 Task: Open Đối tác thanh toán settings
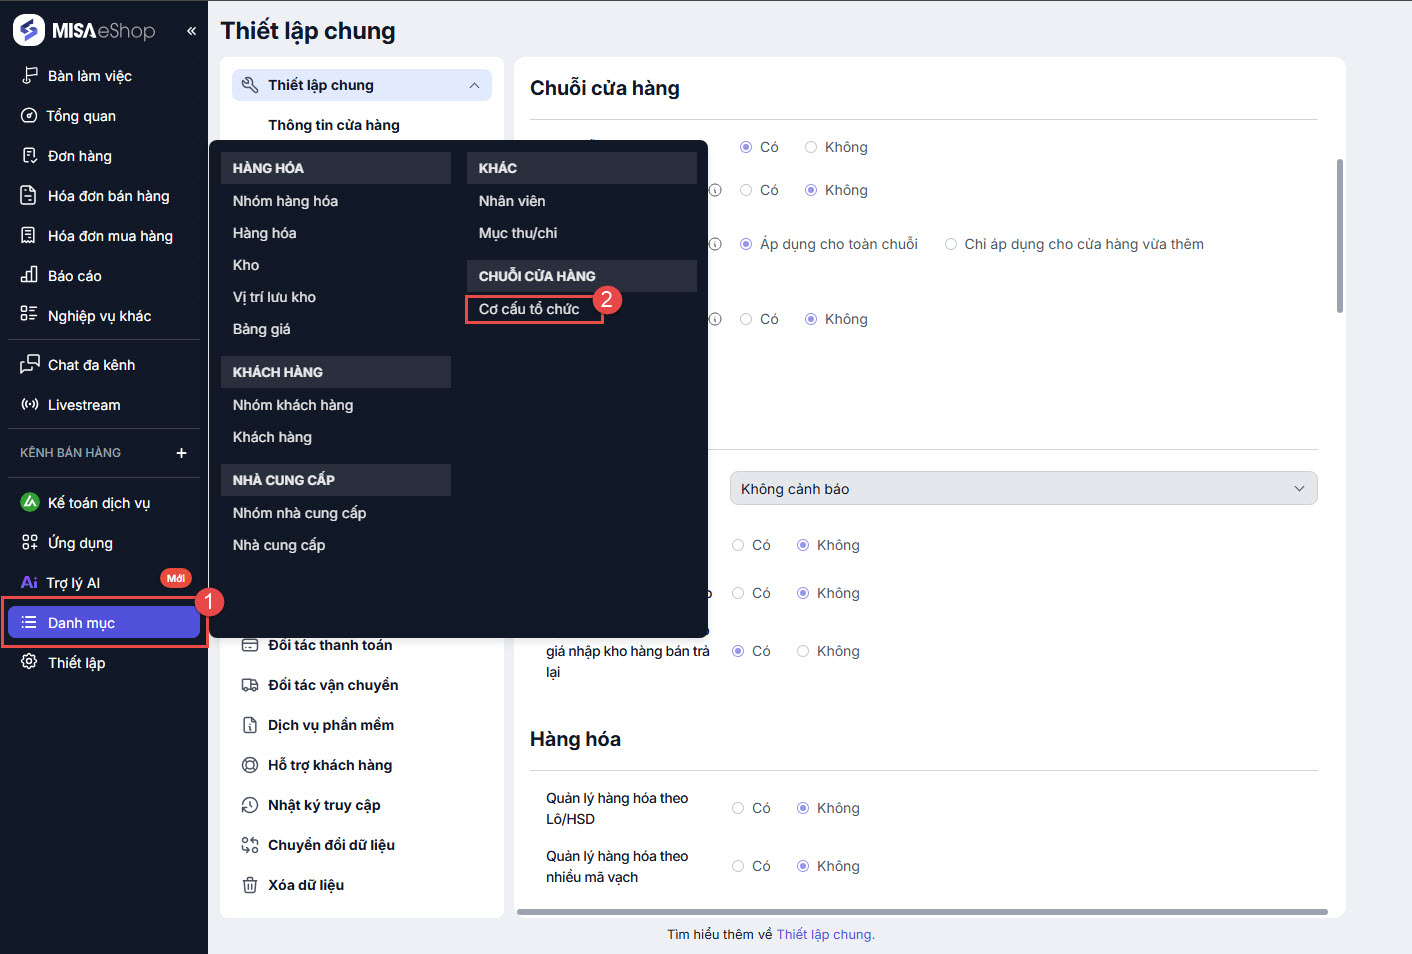pyautogui.click(x=330, y=645)
